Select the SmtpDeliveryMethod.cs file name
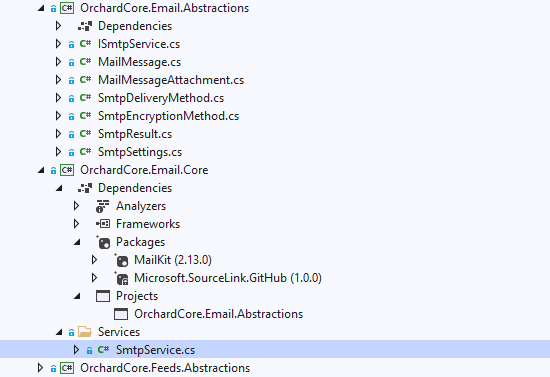 point(161,98)
